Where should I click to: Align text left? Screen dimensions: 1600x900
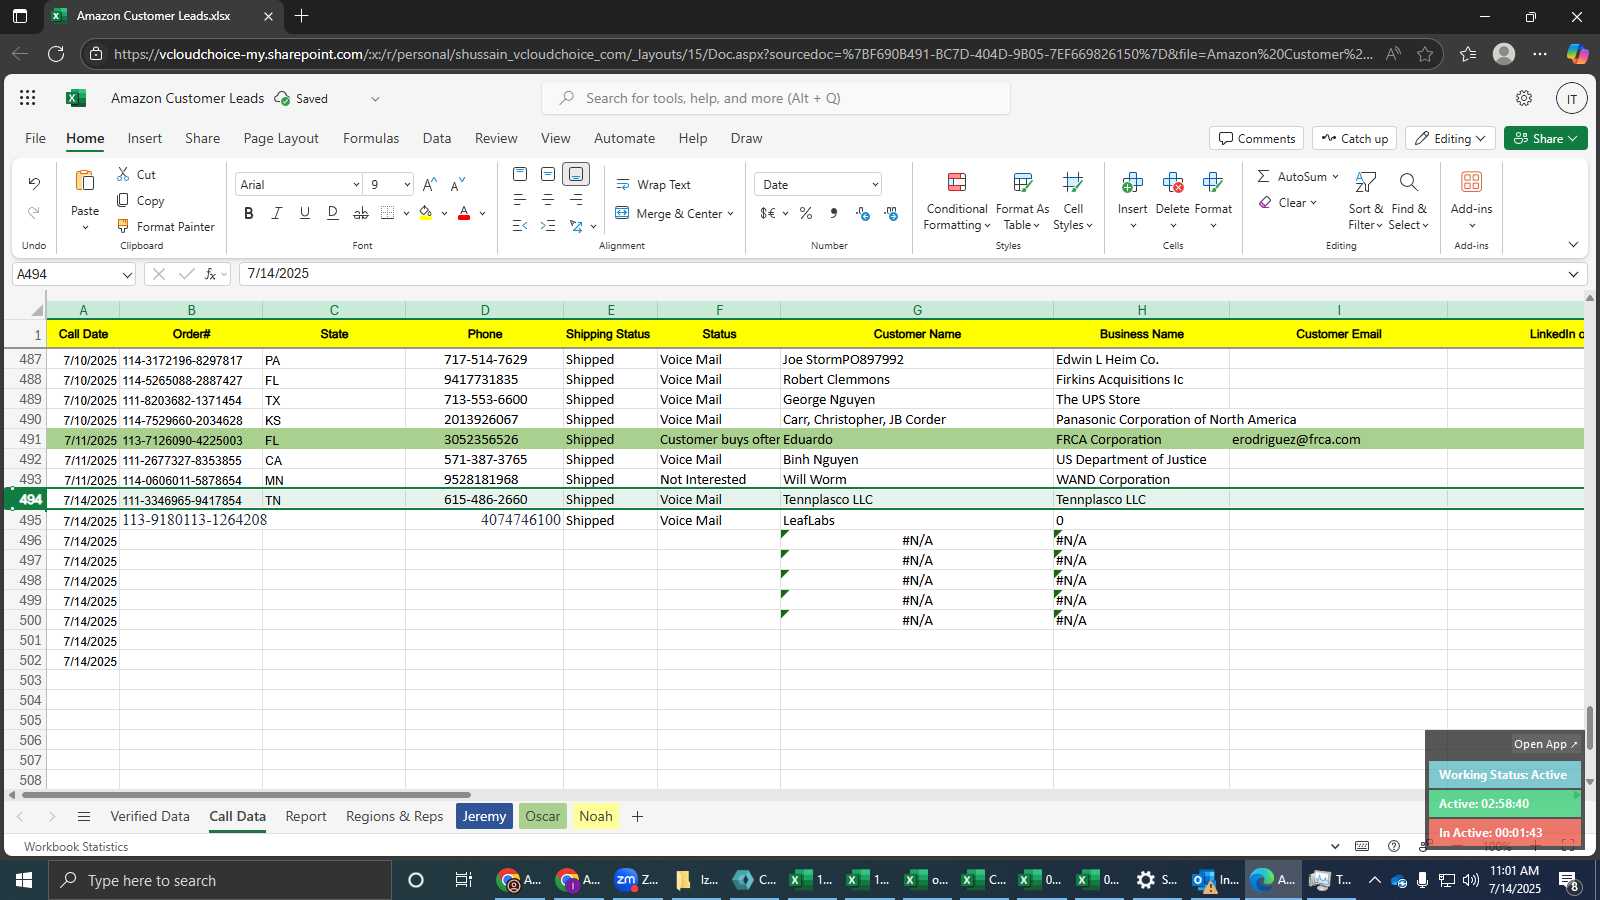click(520, 200)
